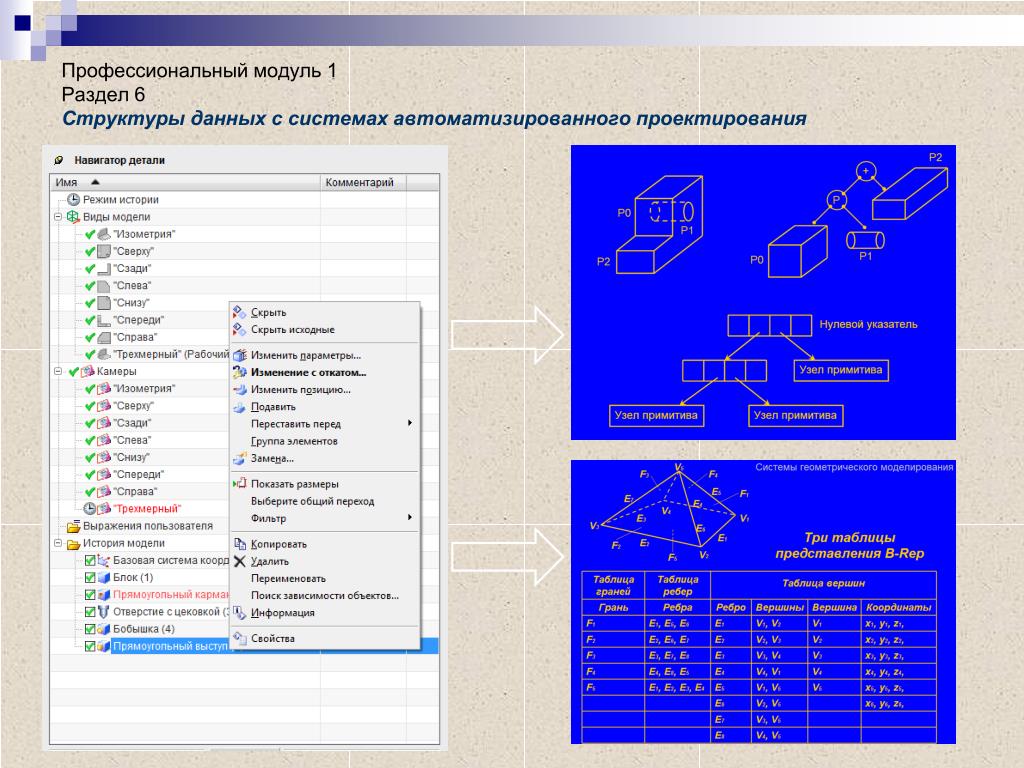Screen dimensions: 1024x768
Task: Collapse the Виды модели tree node
Action: [x=57, y=217]
